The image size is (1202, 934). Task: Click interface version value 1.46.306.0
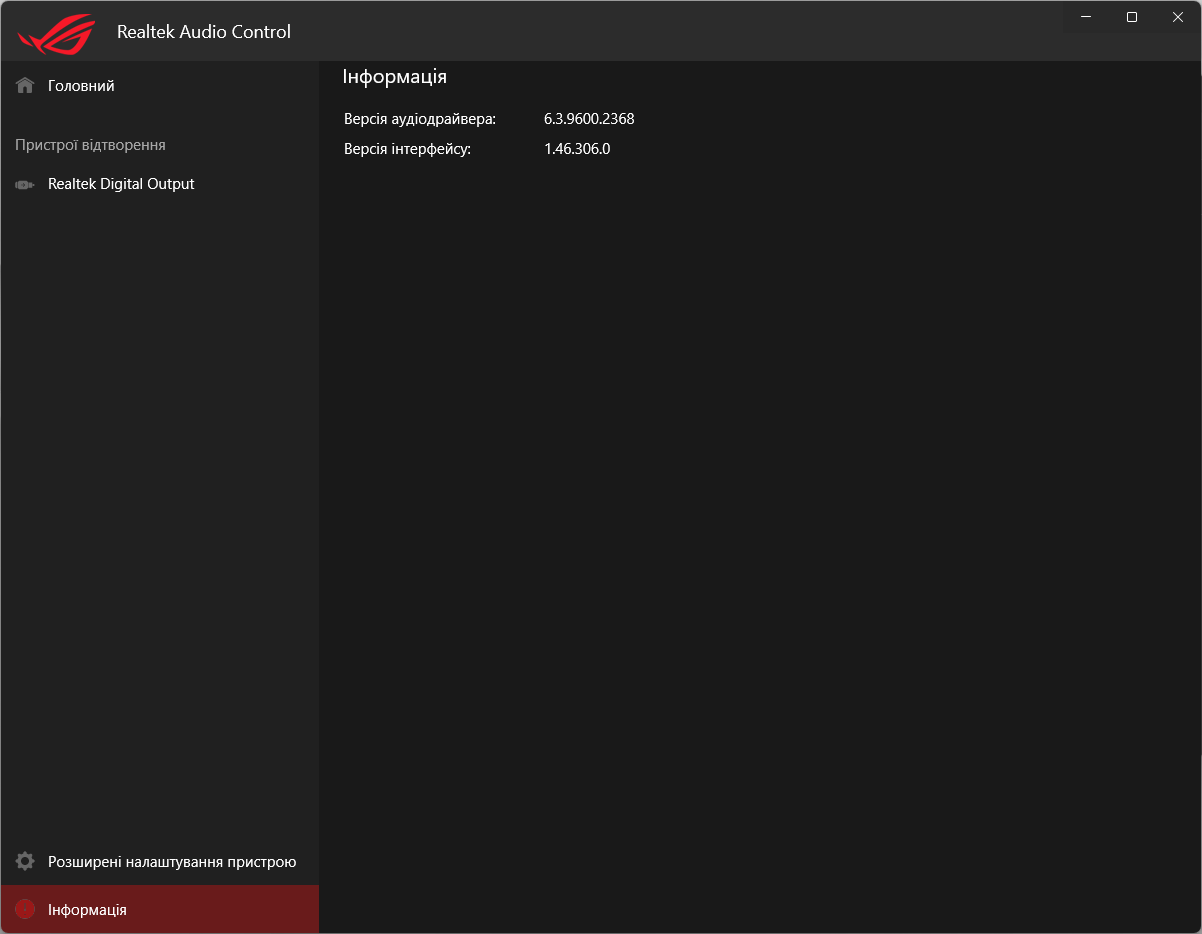(577, 149)
